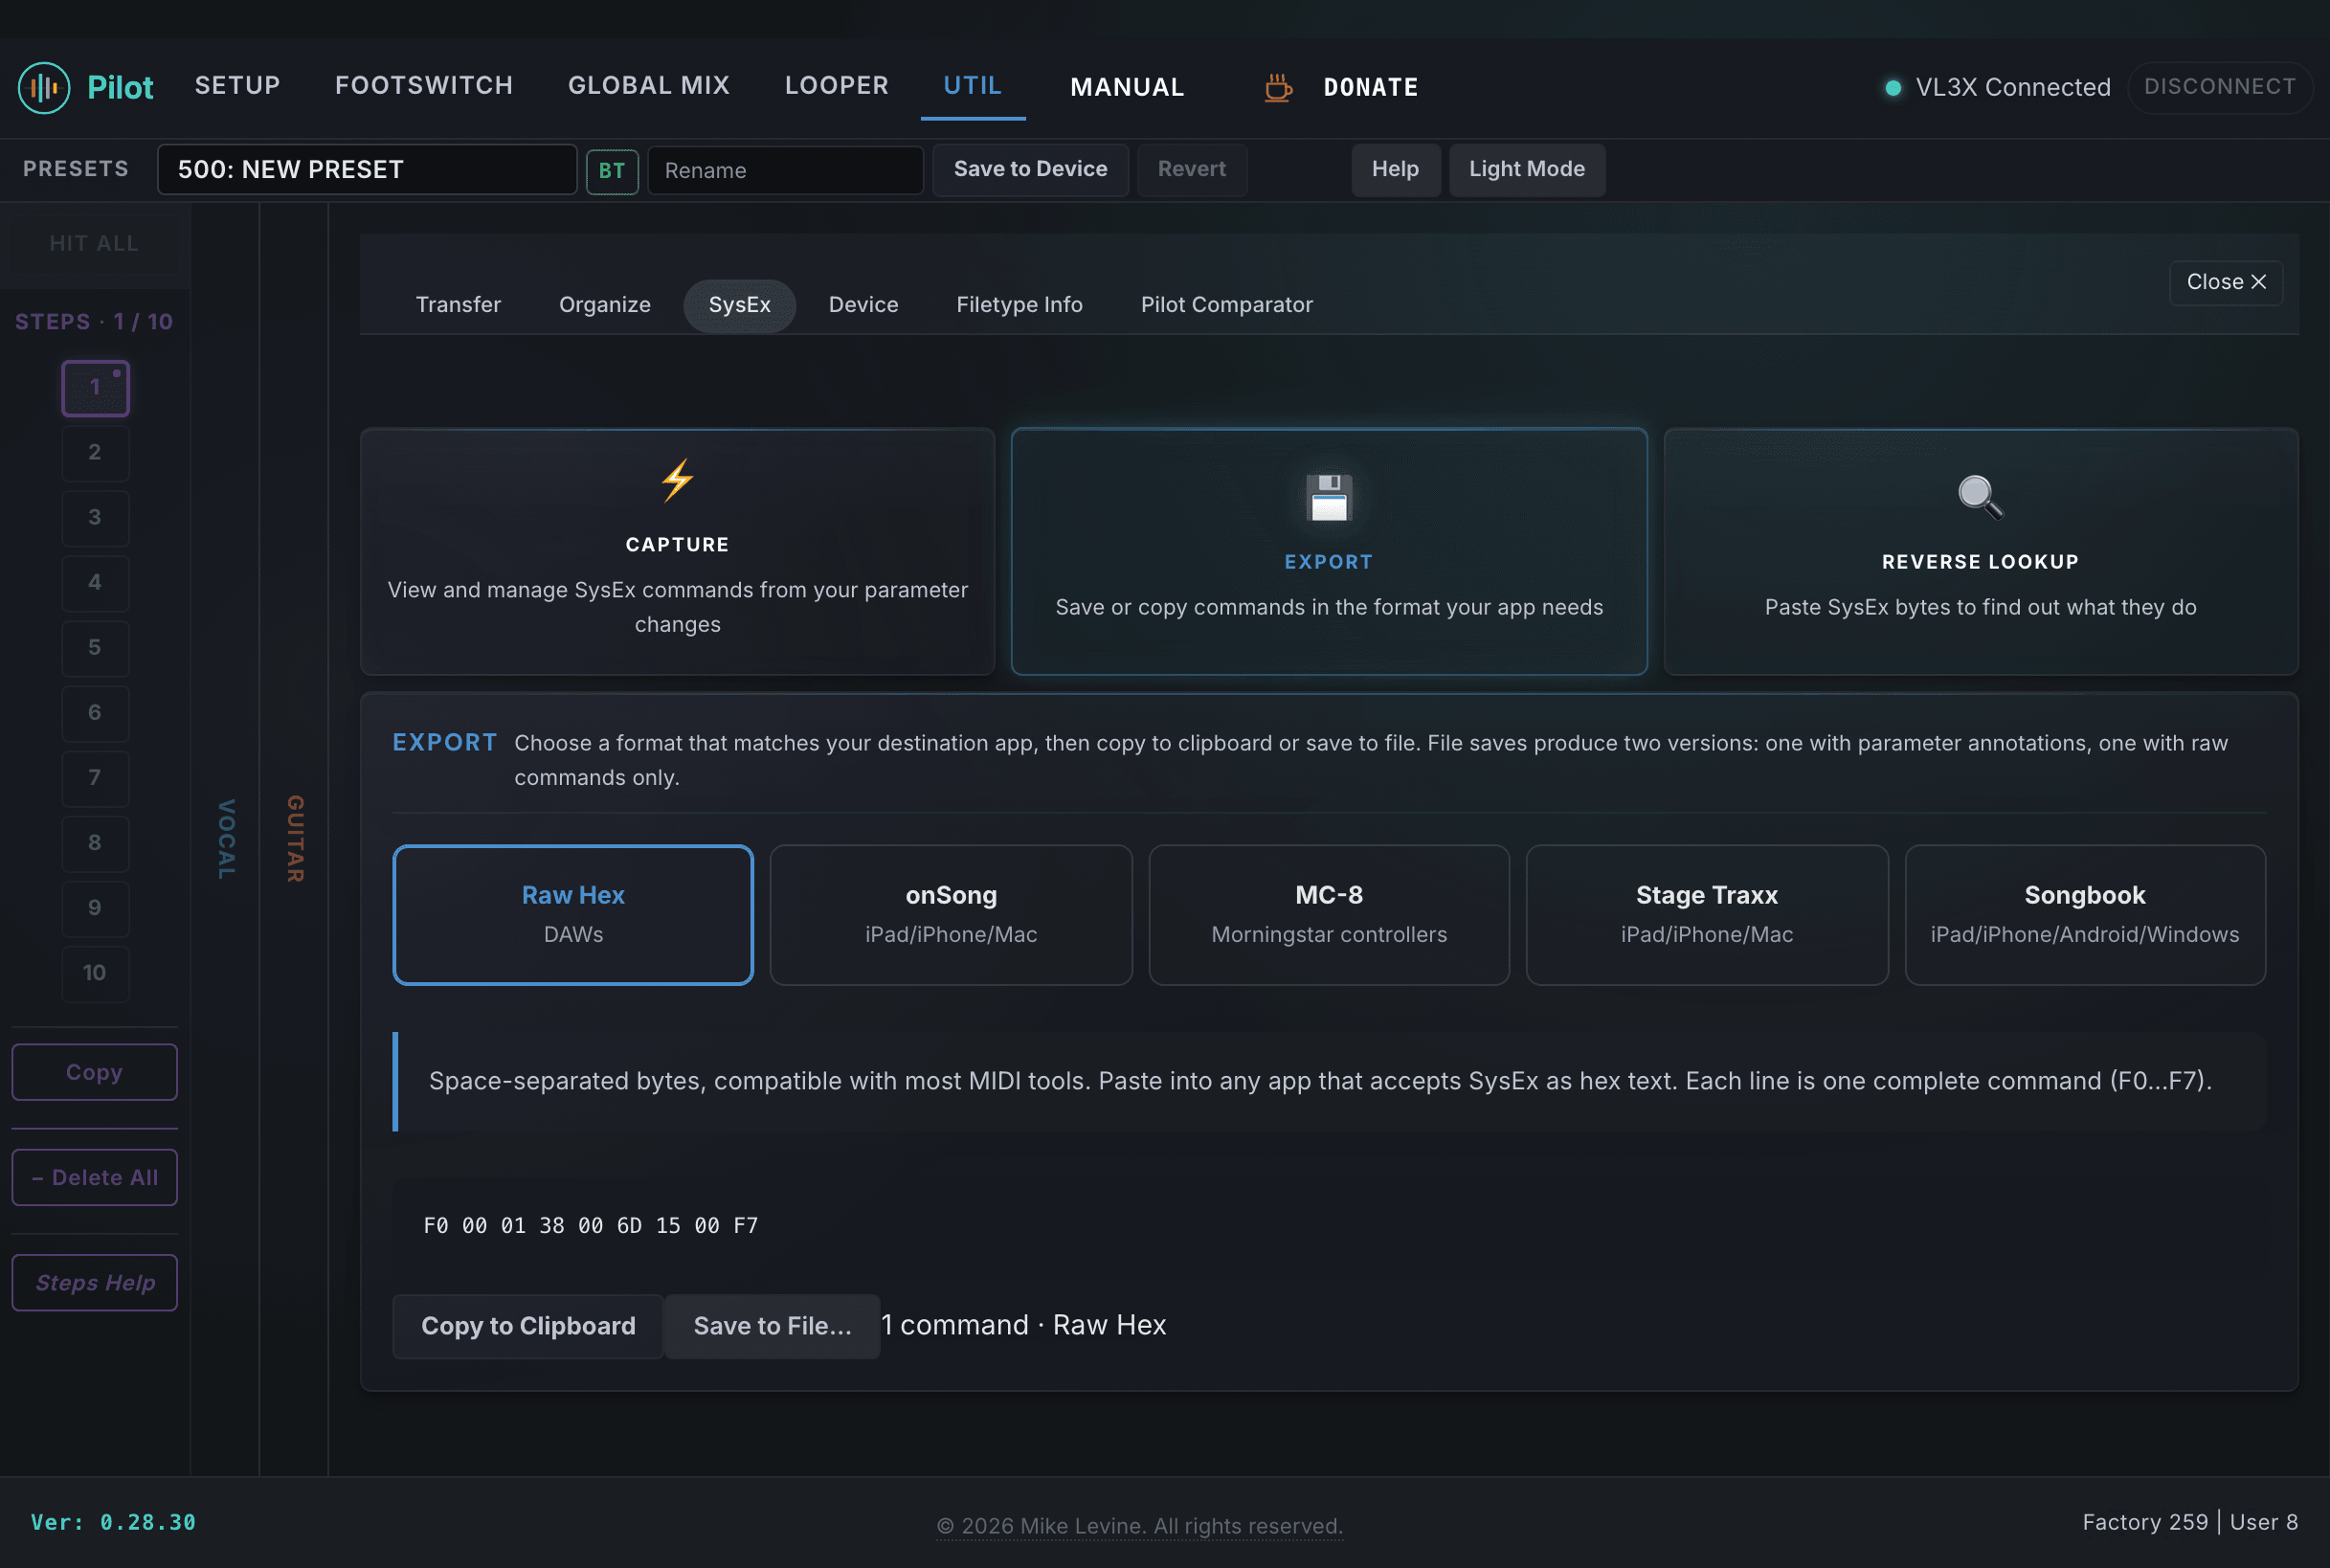Click the Delete All steps button
This screenshot has width=2330, height=1568.
(94, 1178)
